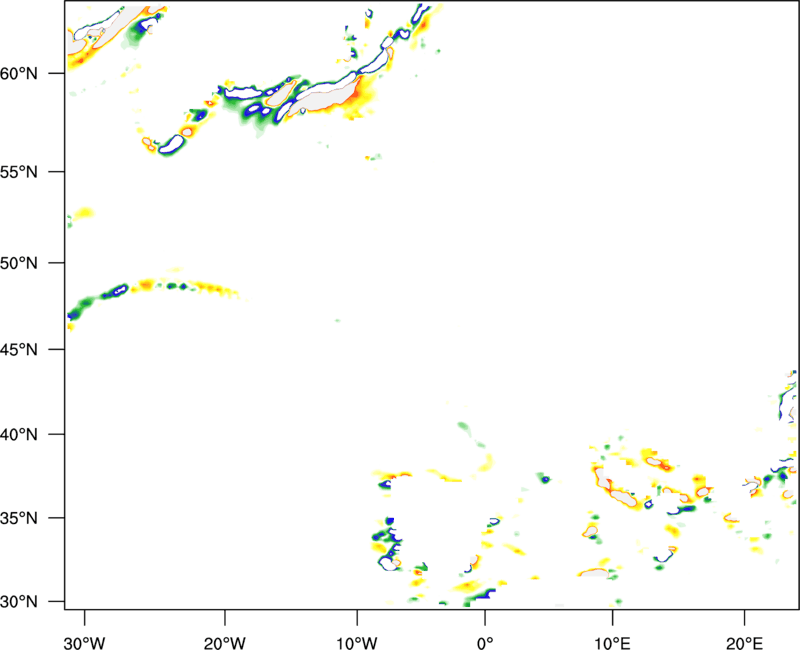
Task: Click the 30°N latitude label
Action: coord(19,602)
